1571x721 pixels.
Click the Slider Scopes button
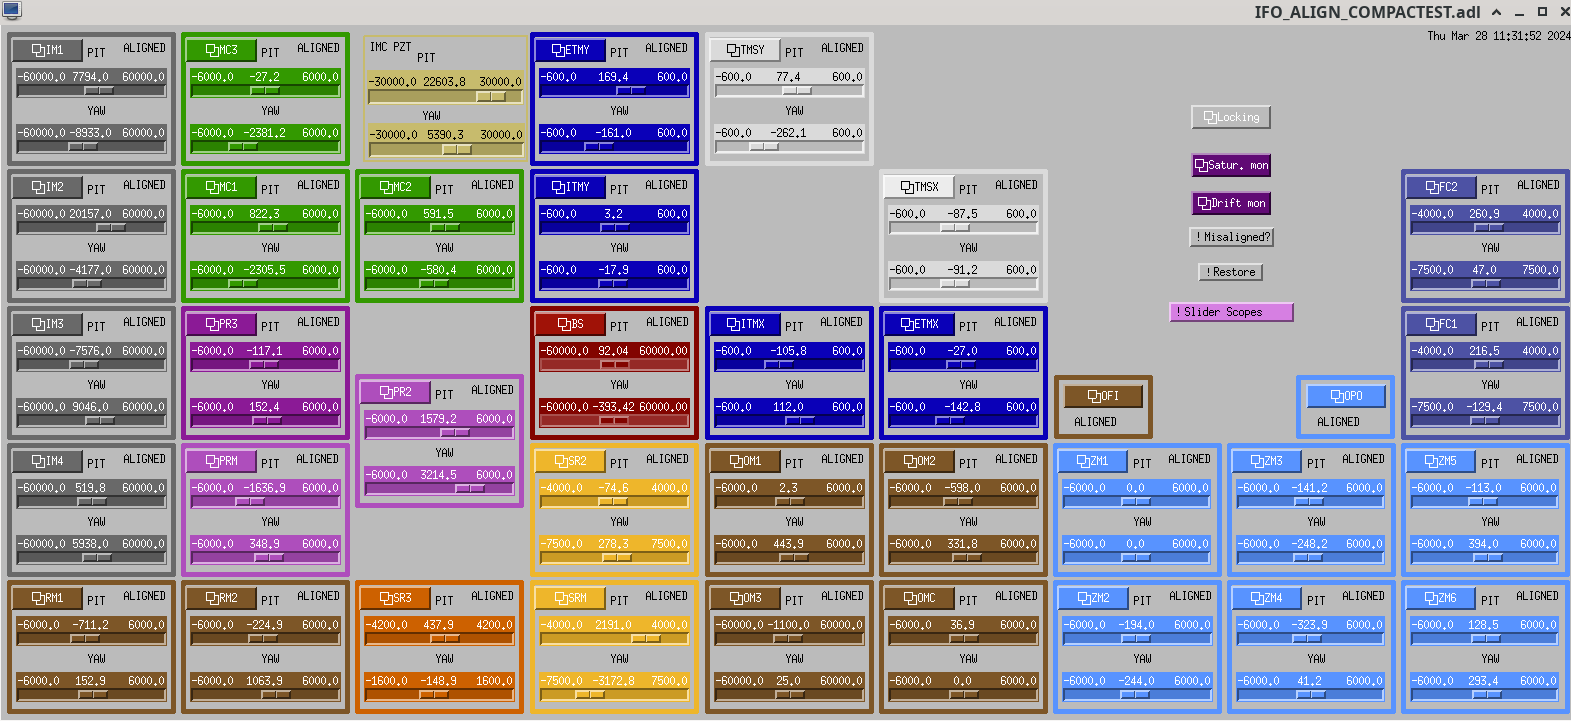point(1231,312)
